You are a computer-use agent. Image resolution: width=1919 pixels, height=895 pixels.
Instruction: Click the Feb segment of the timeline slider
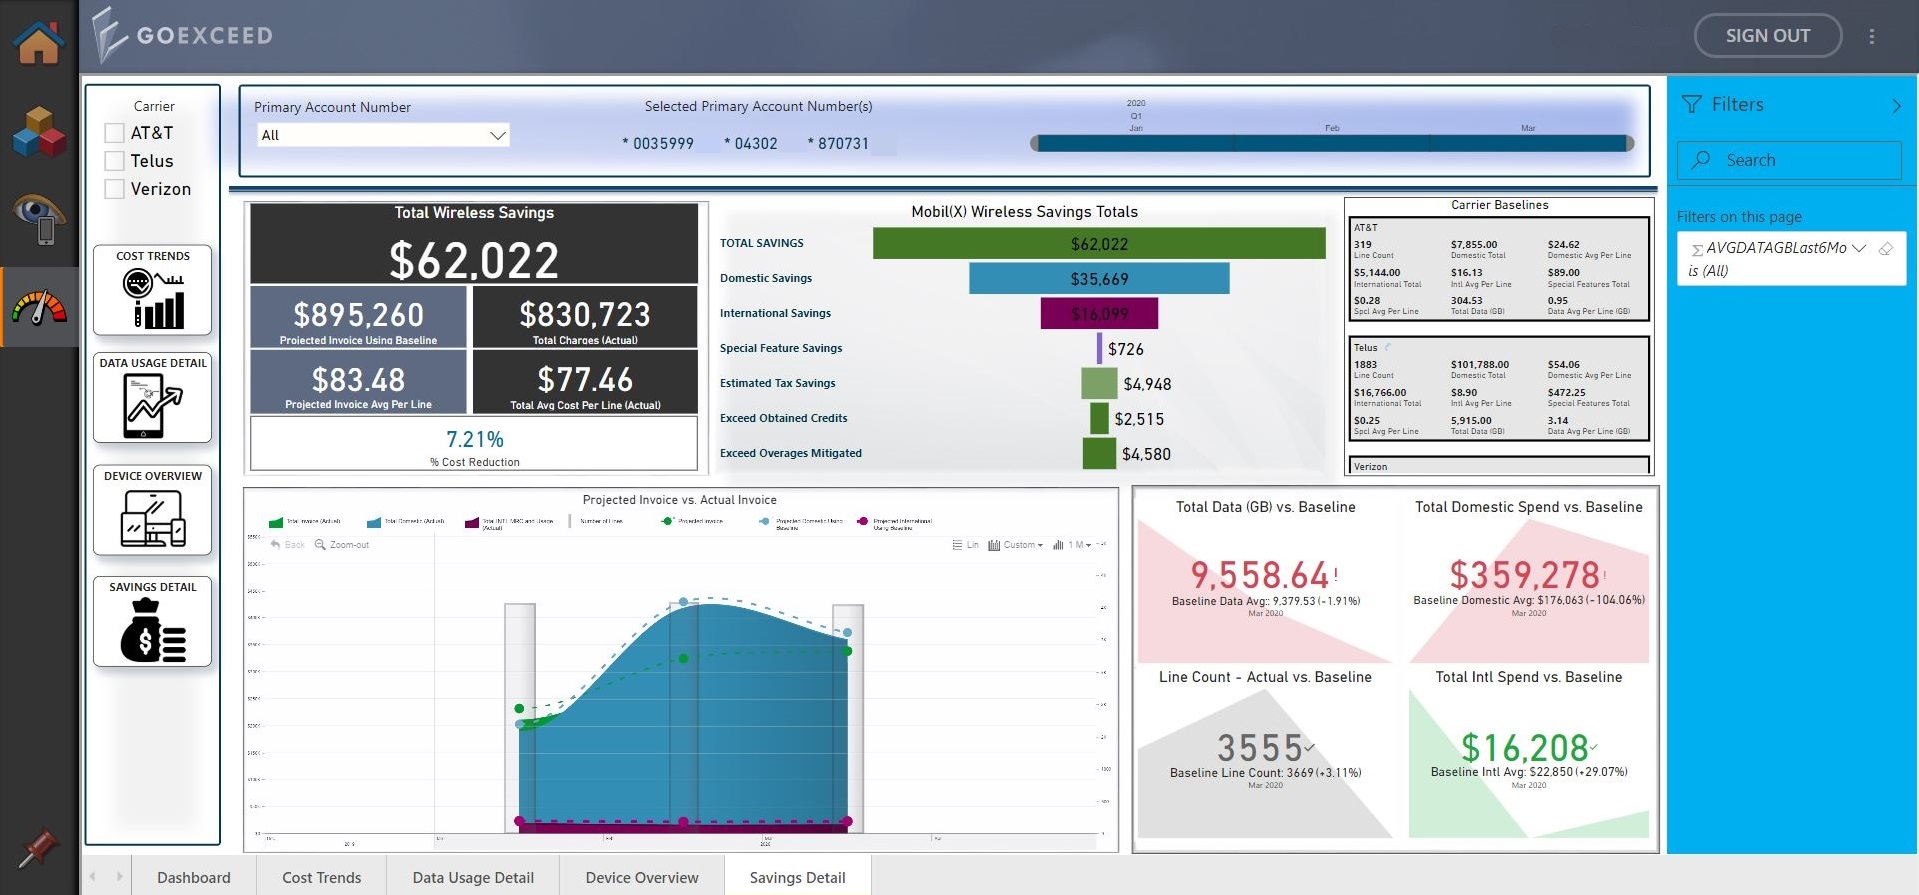1332,143
